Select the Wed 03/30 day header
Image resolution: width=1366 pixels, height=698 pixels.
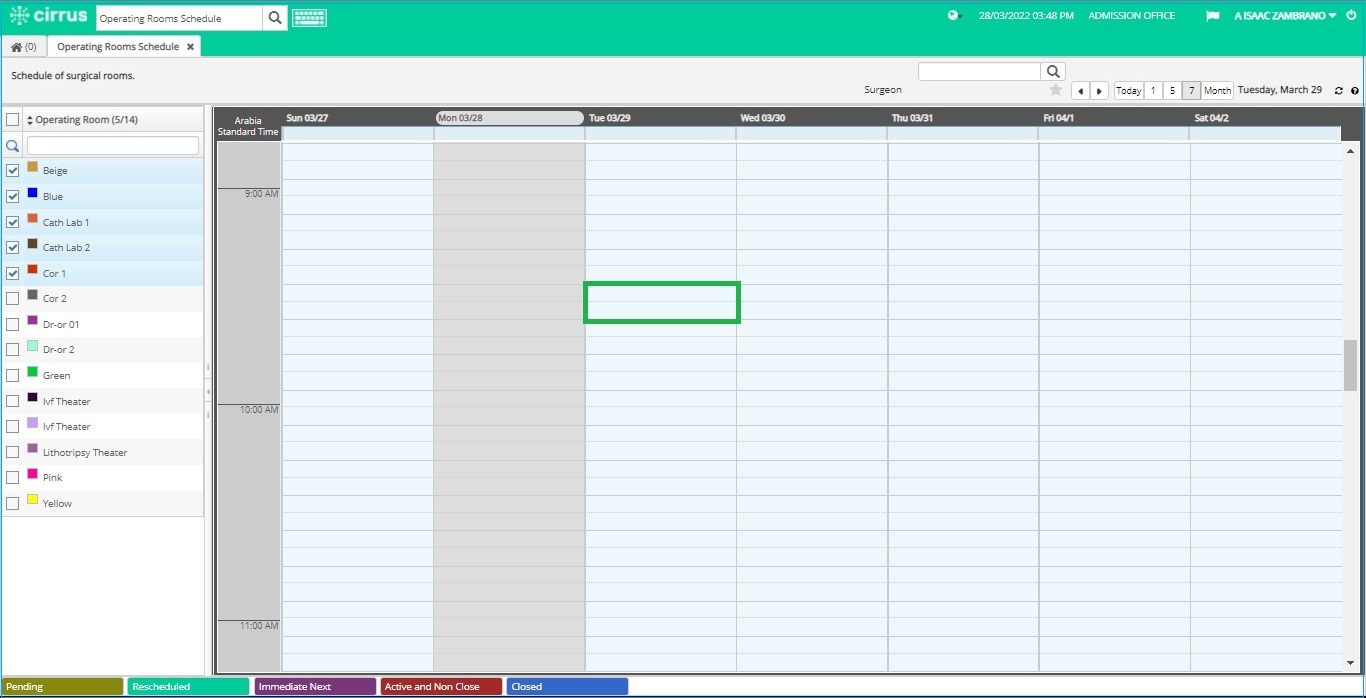click(762, 118)
